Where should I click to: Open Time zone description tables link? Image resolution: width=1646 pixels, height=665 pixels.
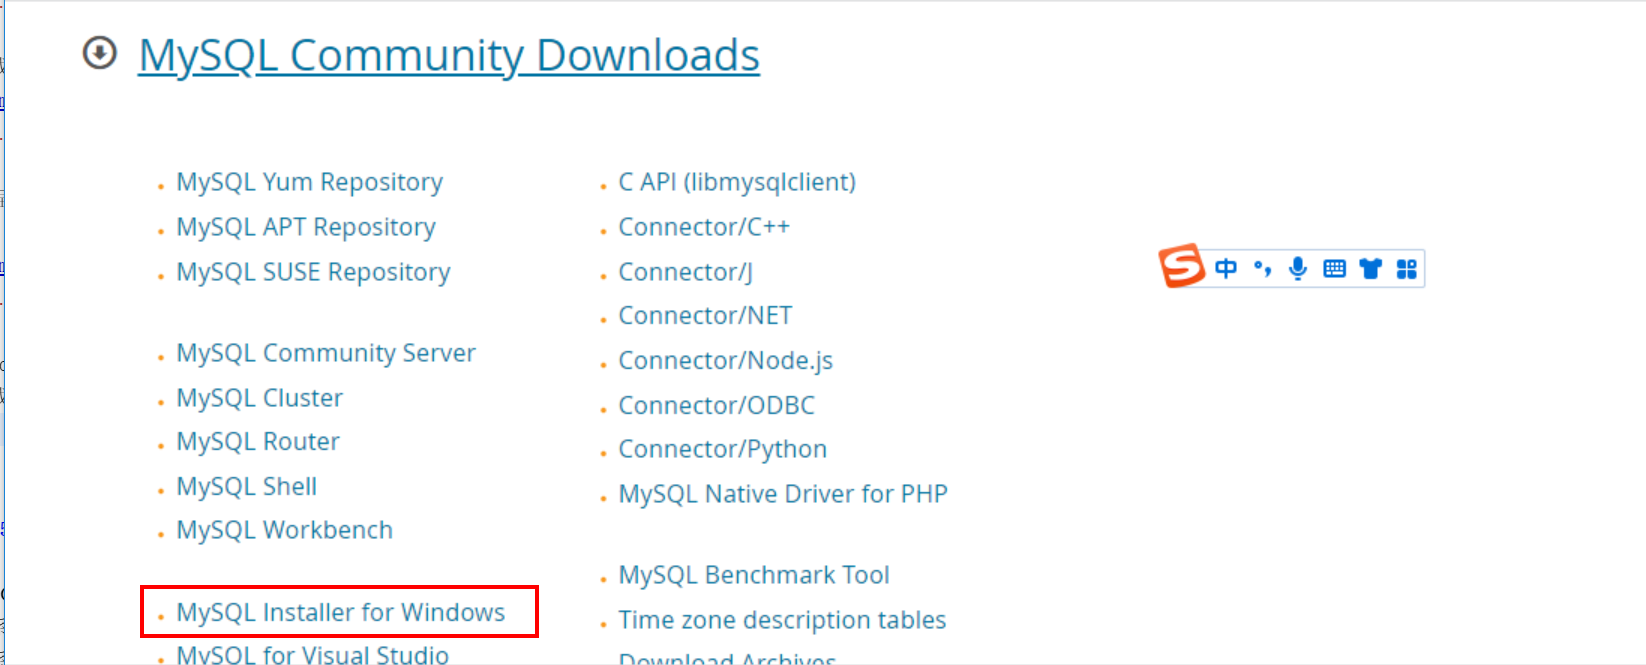pos(782,620)
